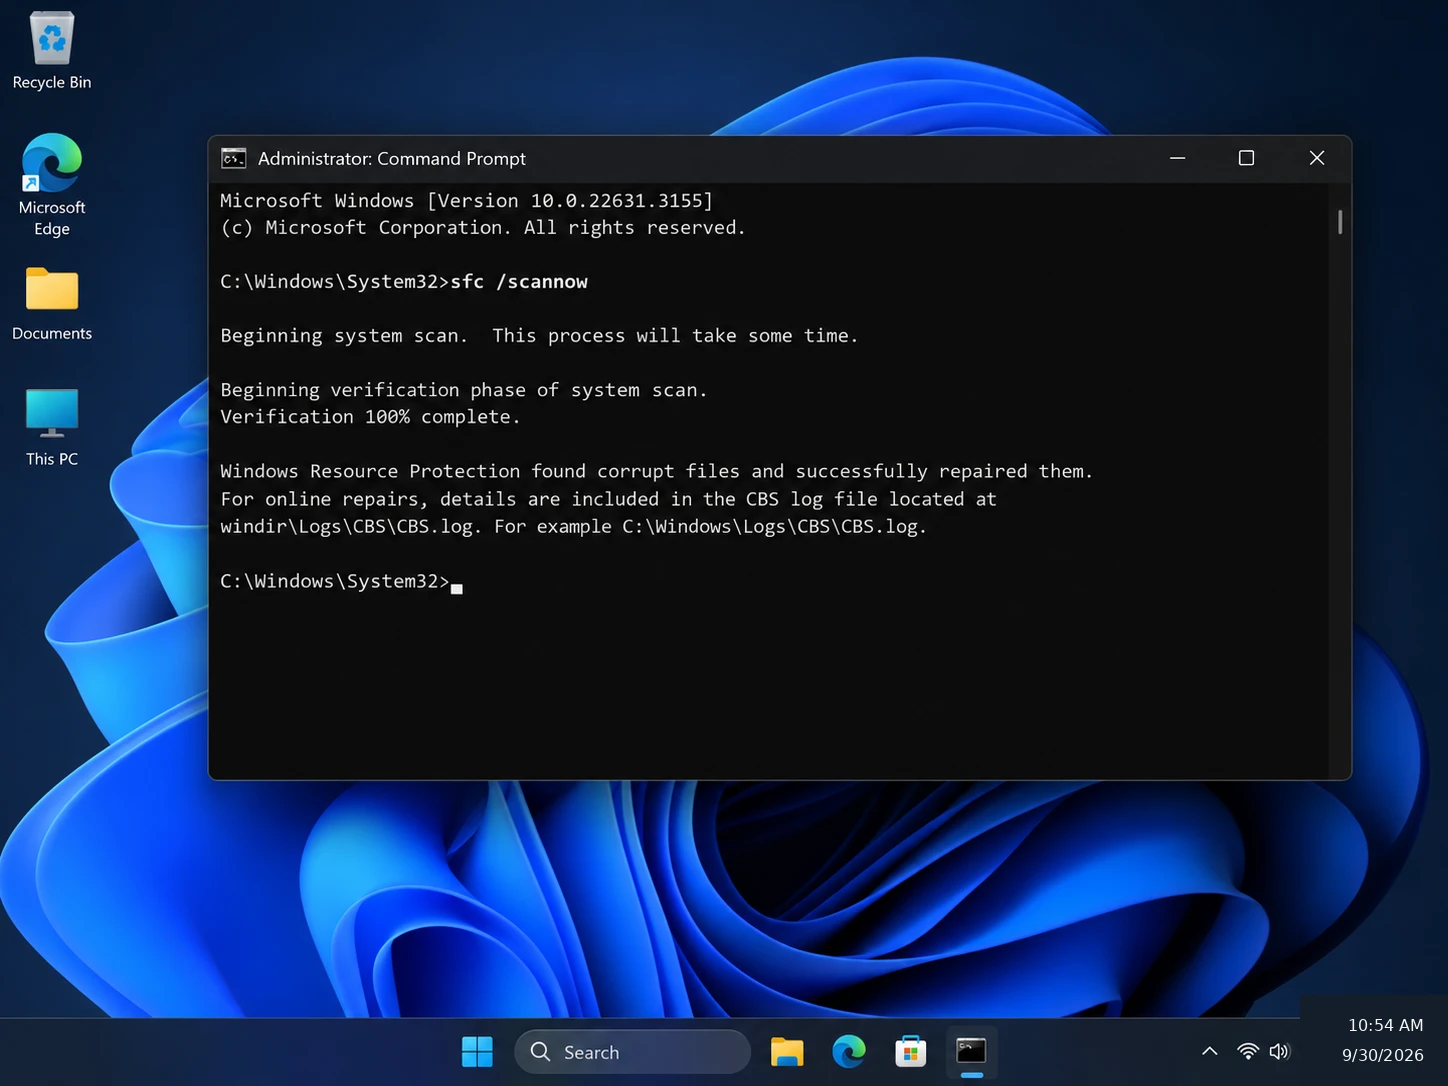Click the Command Prompt taskbar icon
Viewport: 1448px width, 1086px height.
(x=971, y=1052)
